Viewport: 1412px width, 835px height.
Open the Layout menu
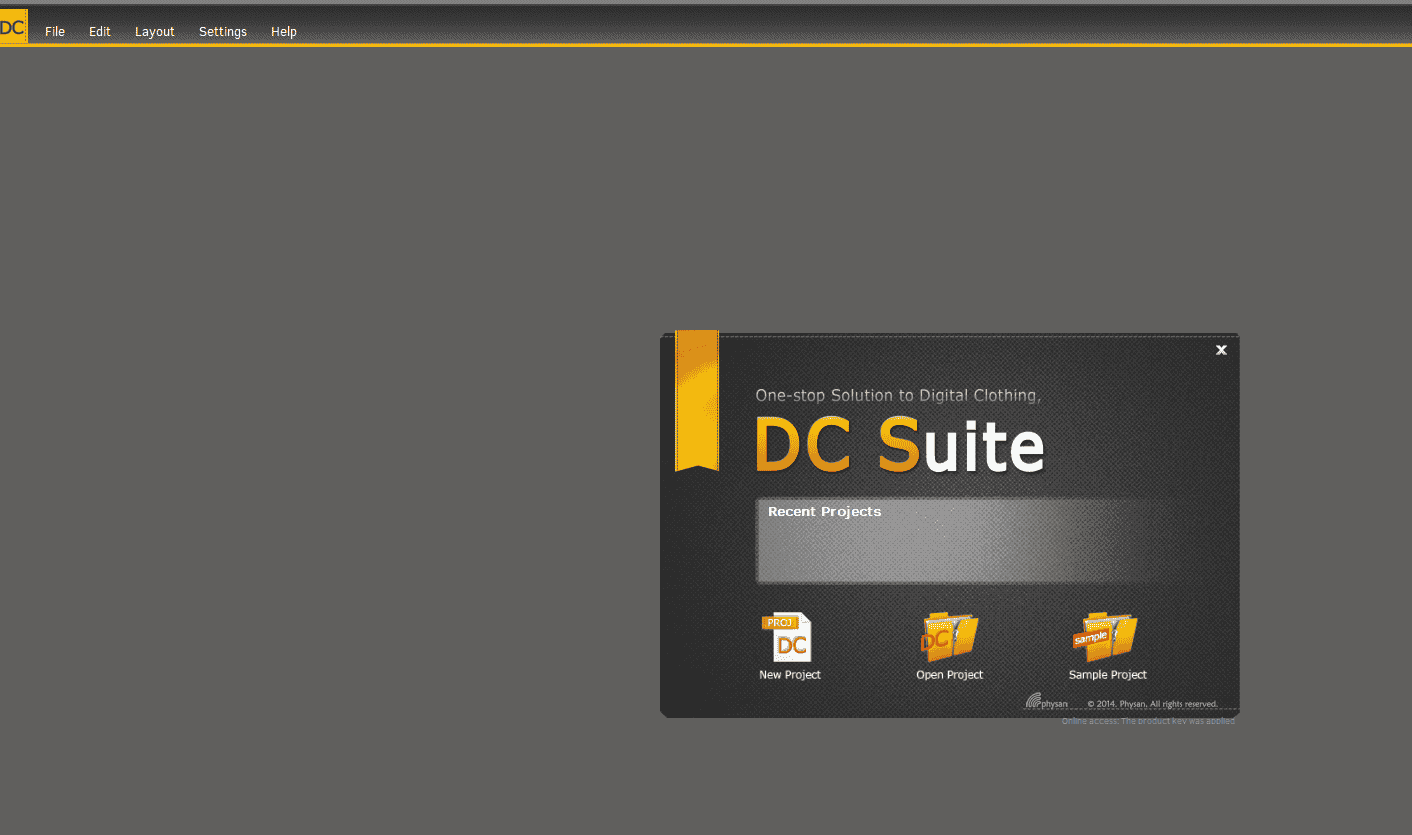click(154, 31)
